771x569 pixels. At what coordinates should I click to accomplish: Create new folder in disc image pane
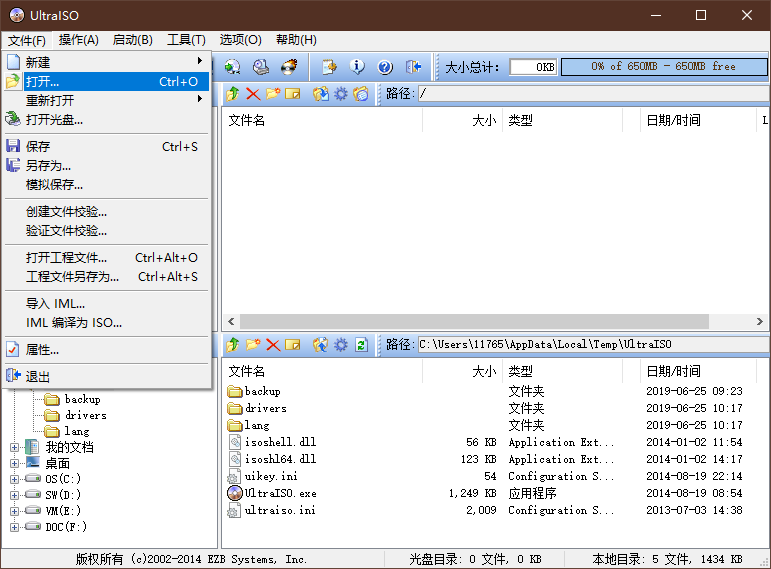[273, 93]
